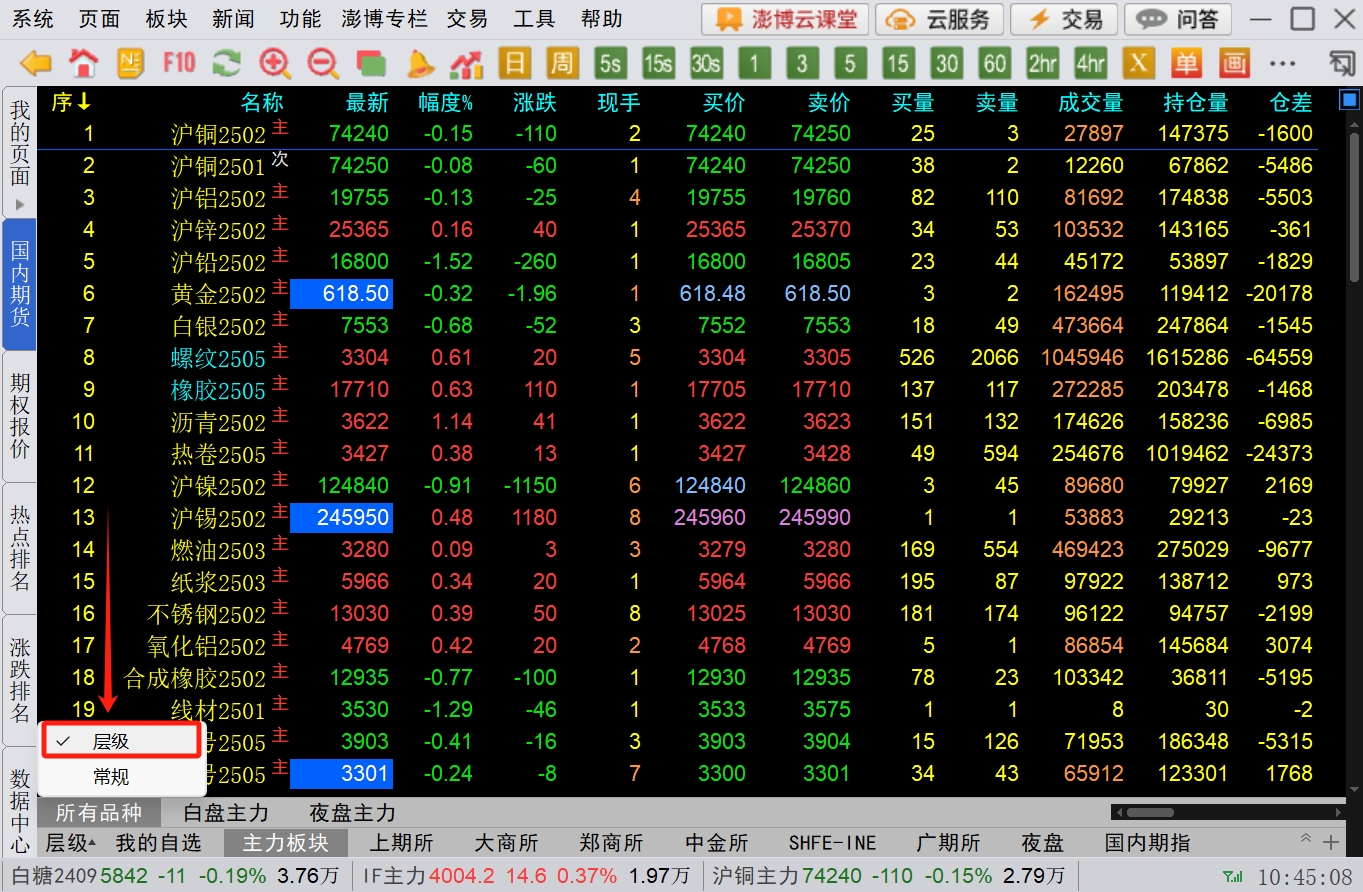Expand the bottom tab bar double chevron

tap(1305, 840)
